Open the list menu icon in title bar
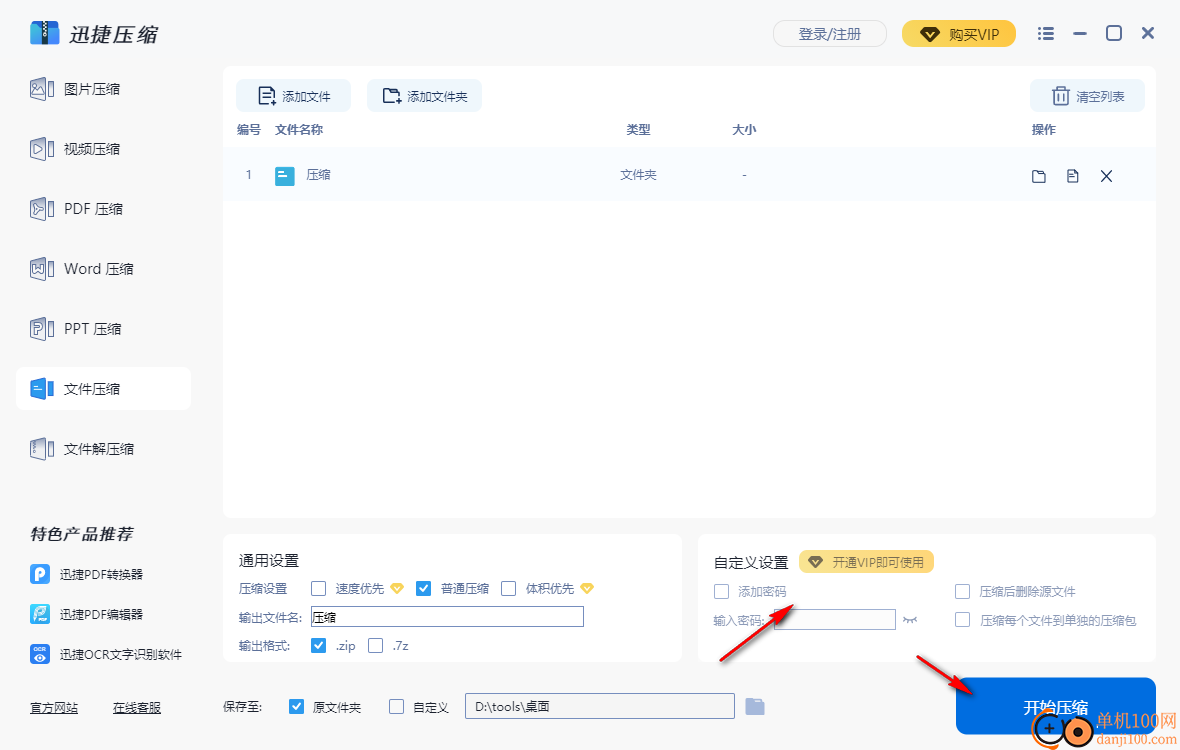1180x750 pixels. pos(1045,33)
